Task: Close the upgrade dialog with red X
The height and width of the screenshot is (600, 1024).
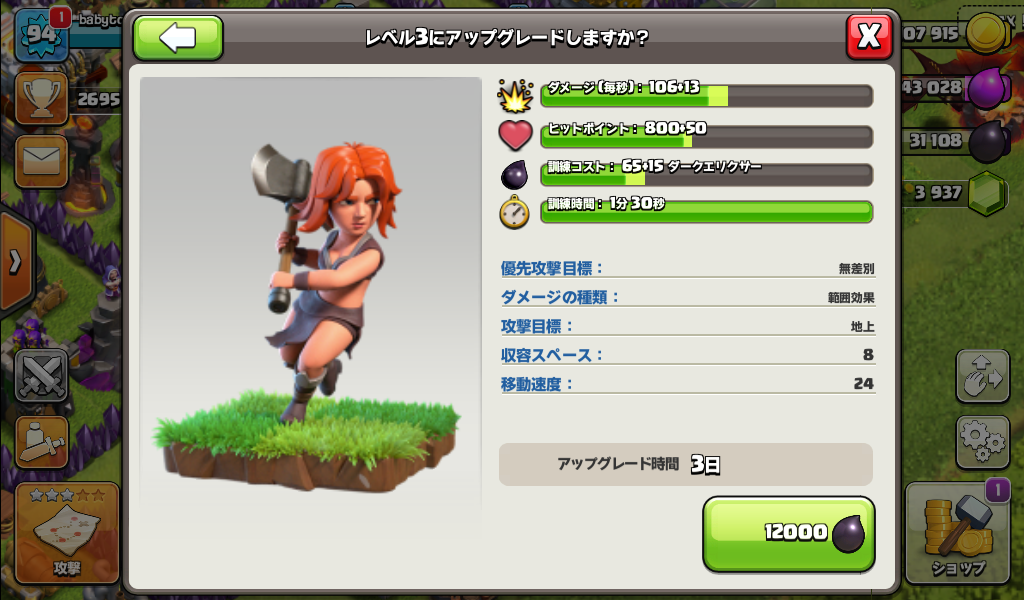Action: point(869,37)
